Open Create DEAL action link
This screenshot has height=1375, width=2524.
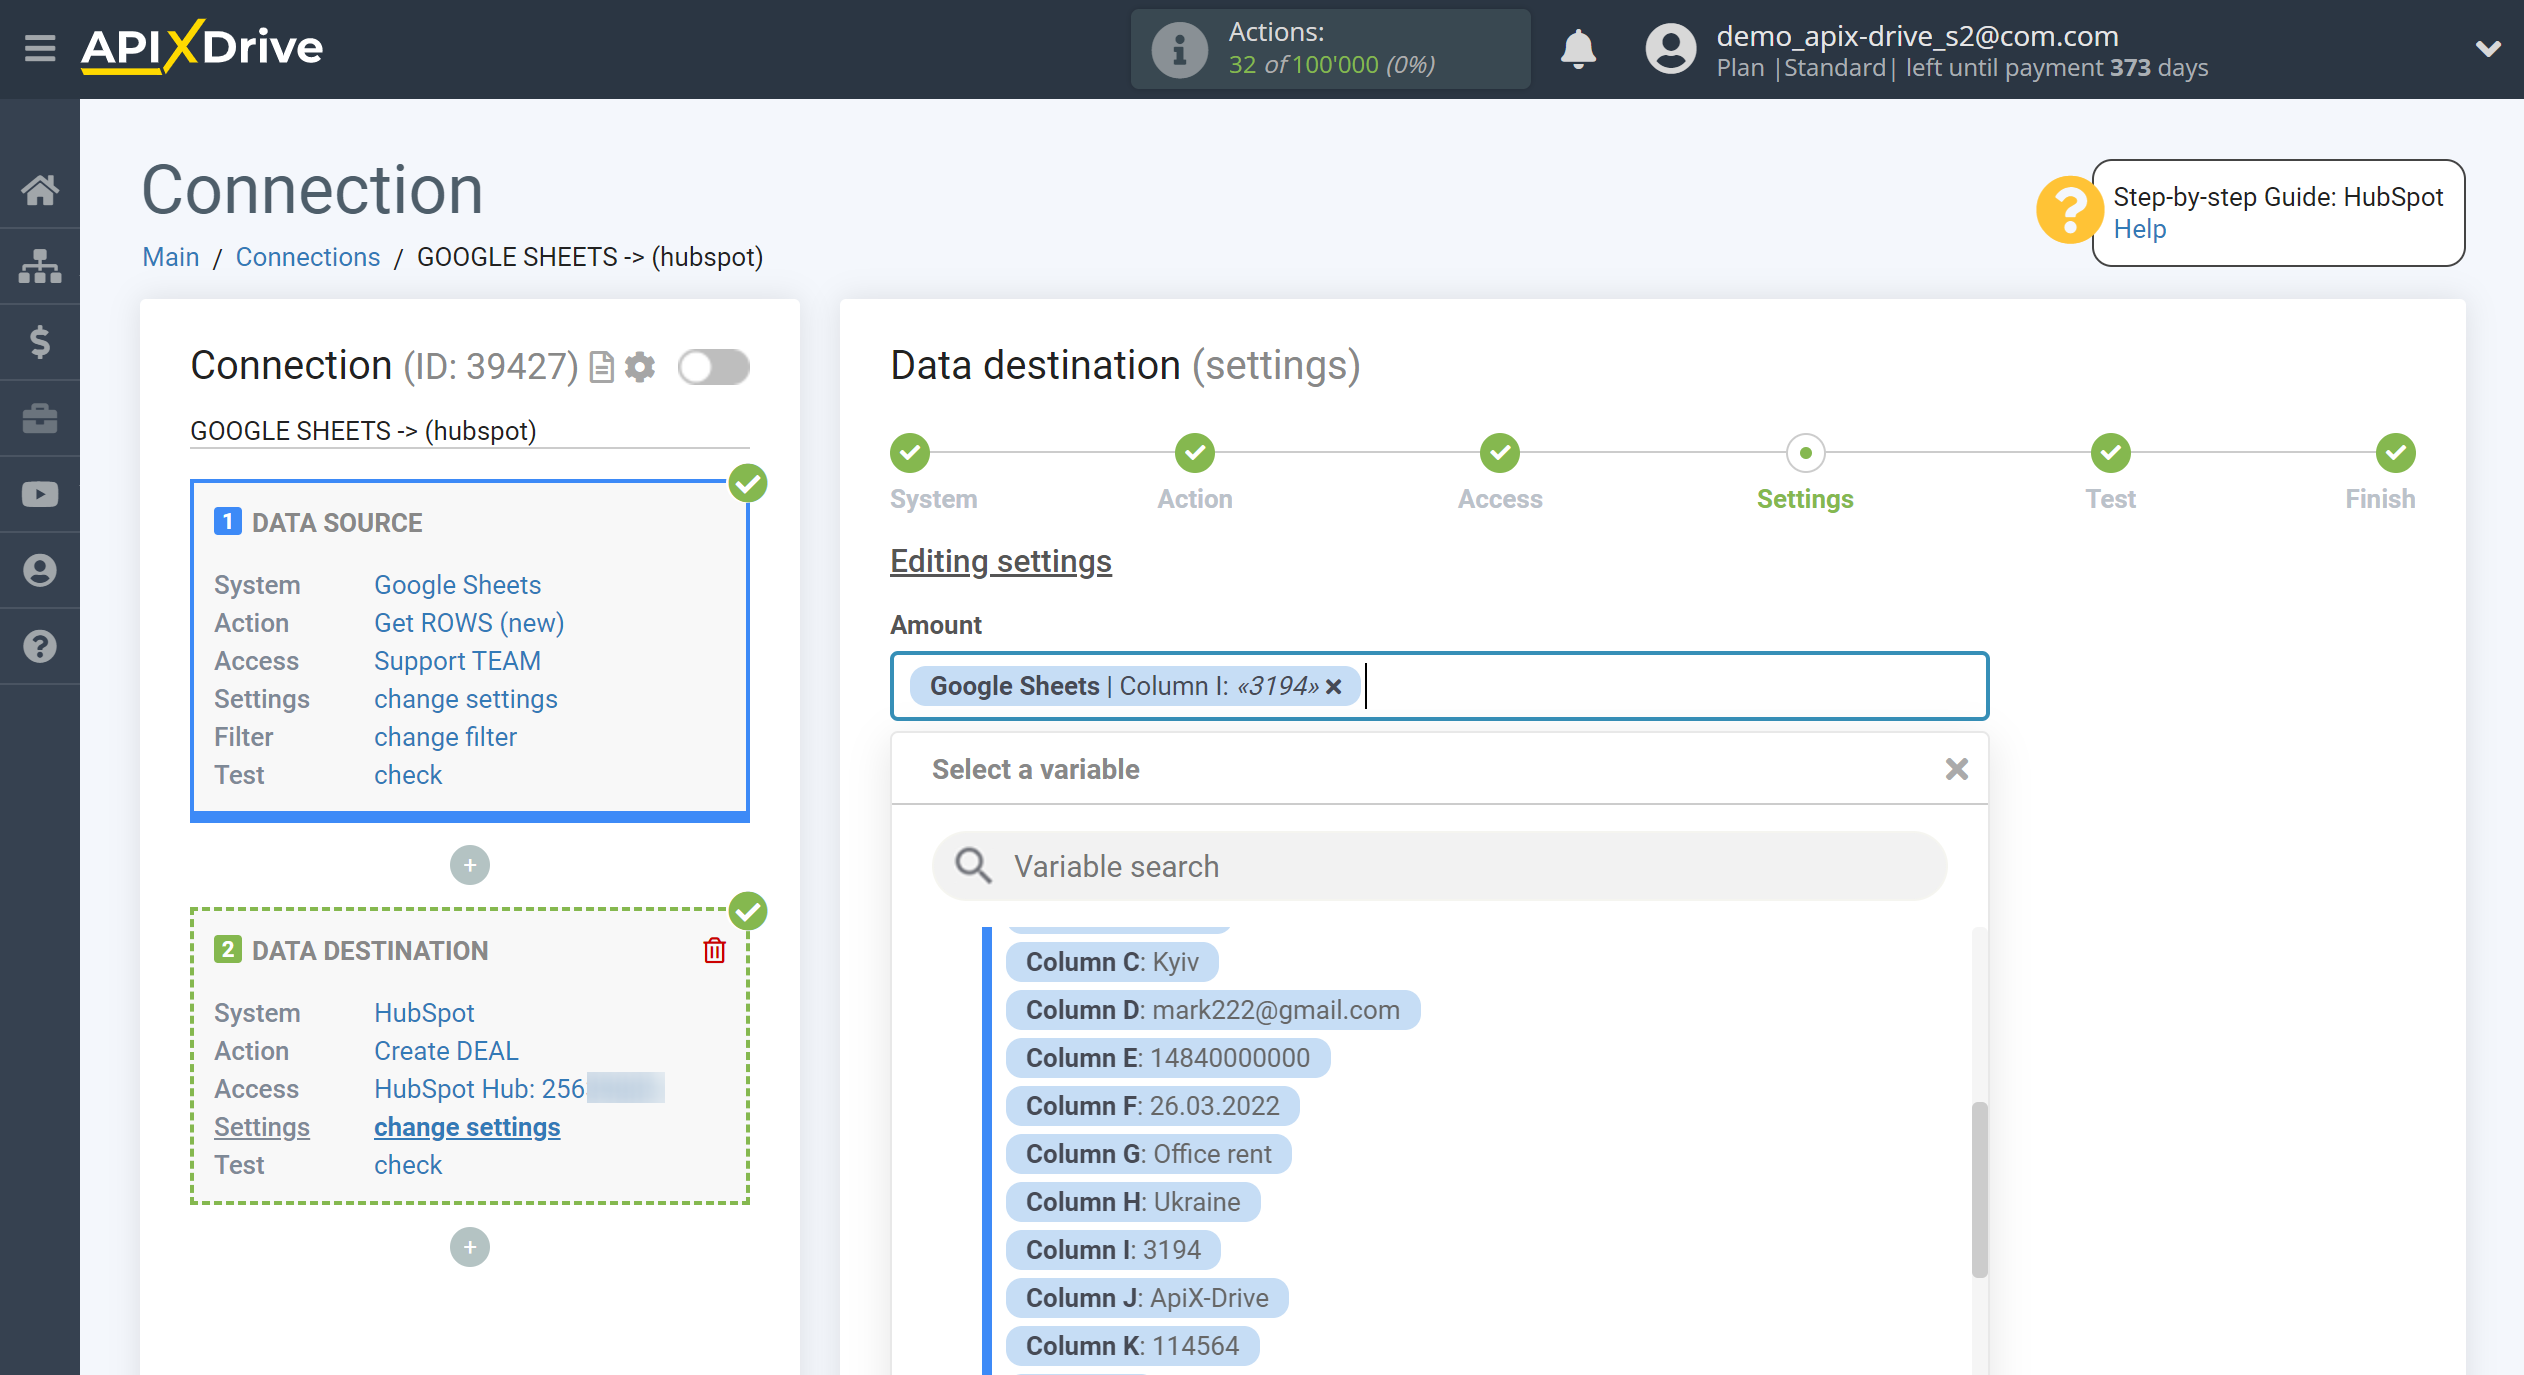tap(446, 1051)
